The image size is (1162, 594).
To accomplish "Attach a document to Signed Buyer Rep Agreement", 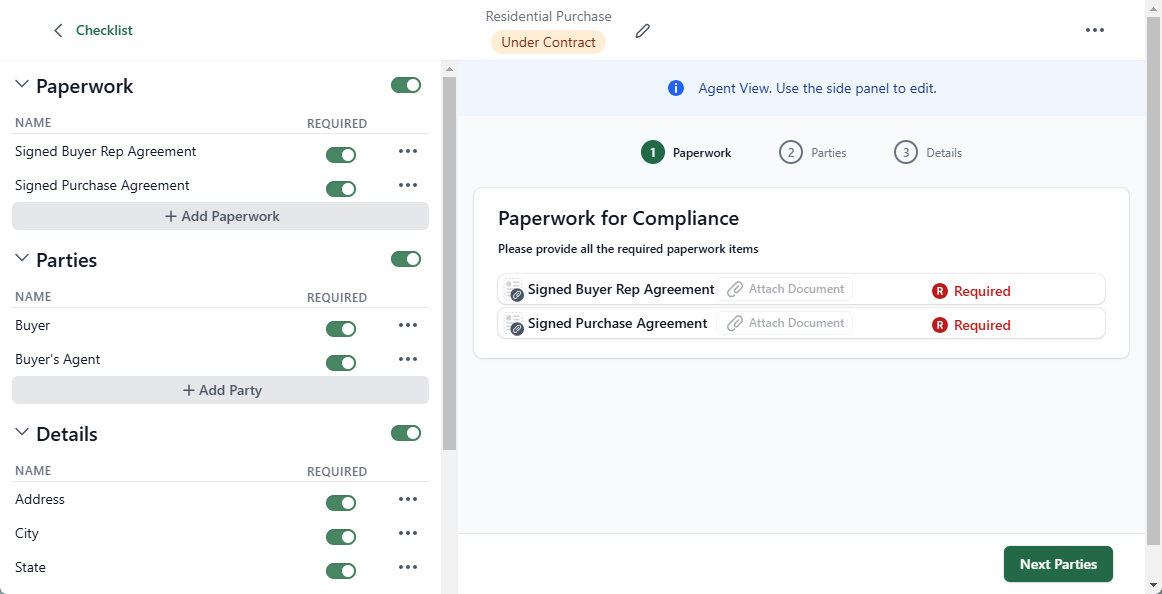I will click(784, 288).
